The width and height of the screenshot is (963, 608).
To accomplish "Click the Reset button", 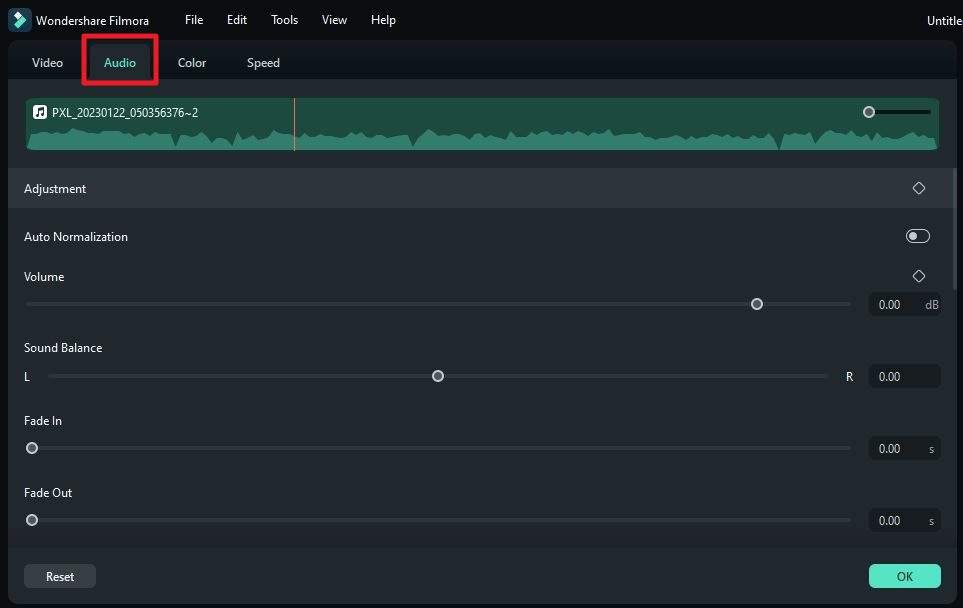I will point(60,576).
